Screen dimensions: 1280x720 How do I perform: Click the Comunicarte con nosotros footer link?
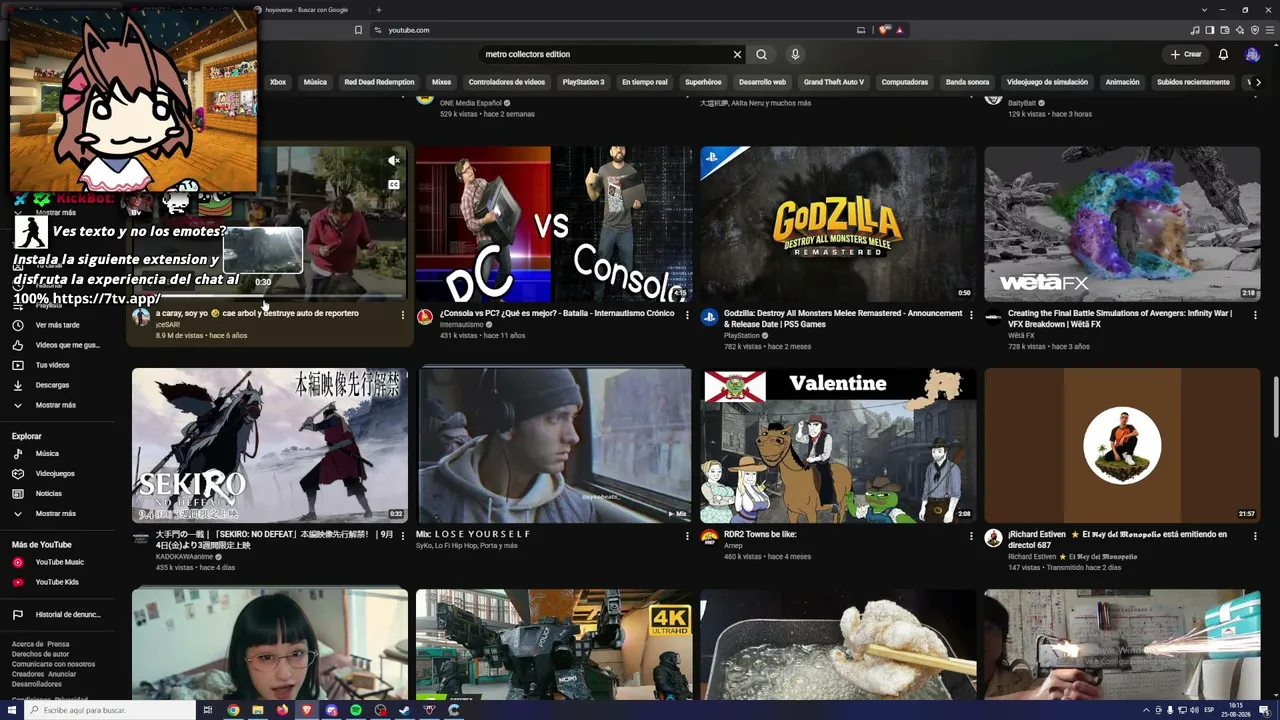pos(53,664)
